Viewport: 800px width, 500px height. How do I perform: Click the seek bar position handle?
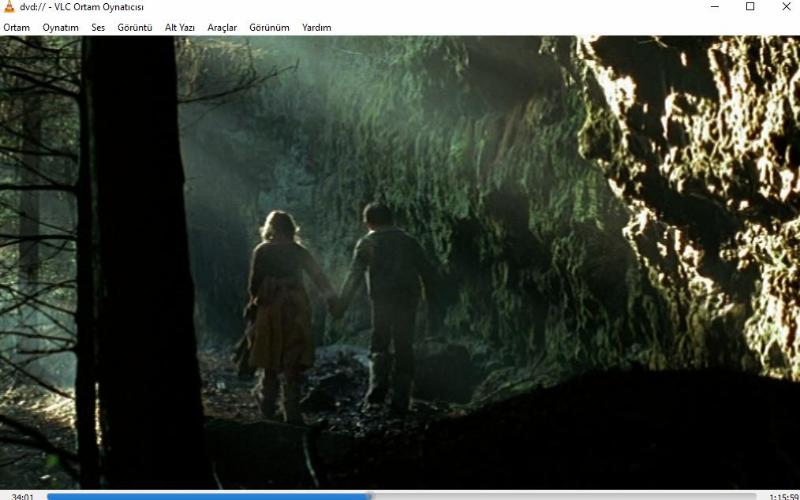tap(369, 495)
